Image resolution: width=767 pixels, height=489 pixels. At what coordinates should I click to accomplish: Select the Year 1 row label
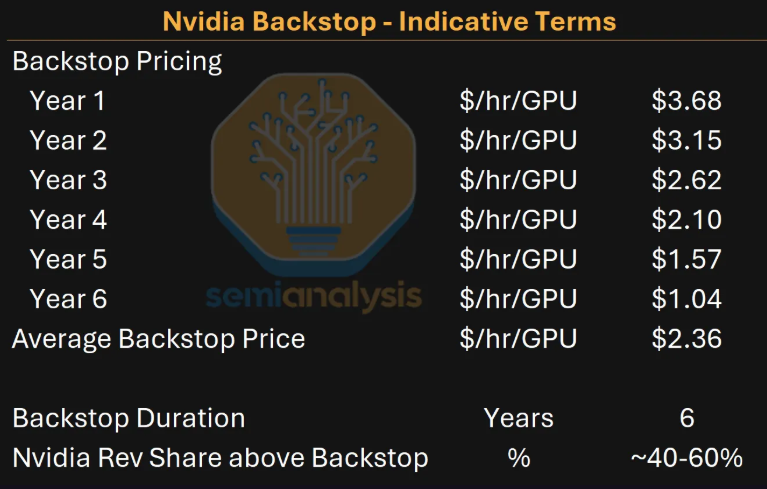tap(68, 101)
